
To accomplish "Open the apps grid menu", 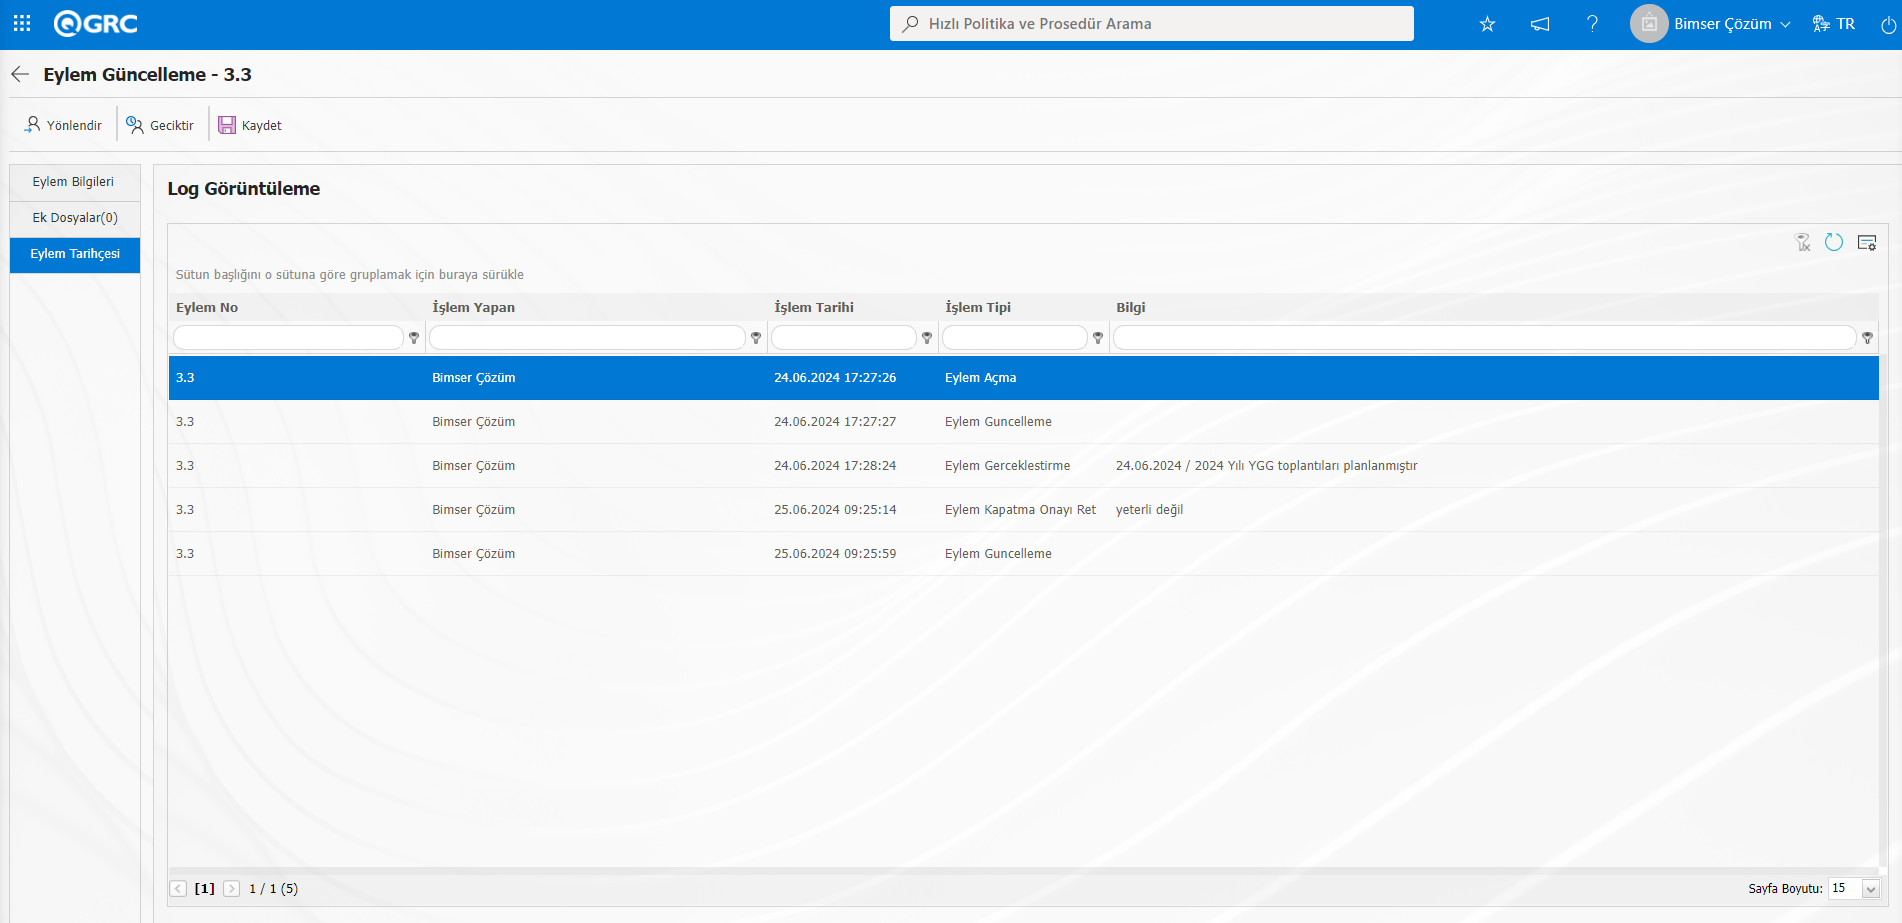I will coord(22,23).
